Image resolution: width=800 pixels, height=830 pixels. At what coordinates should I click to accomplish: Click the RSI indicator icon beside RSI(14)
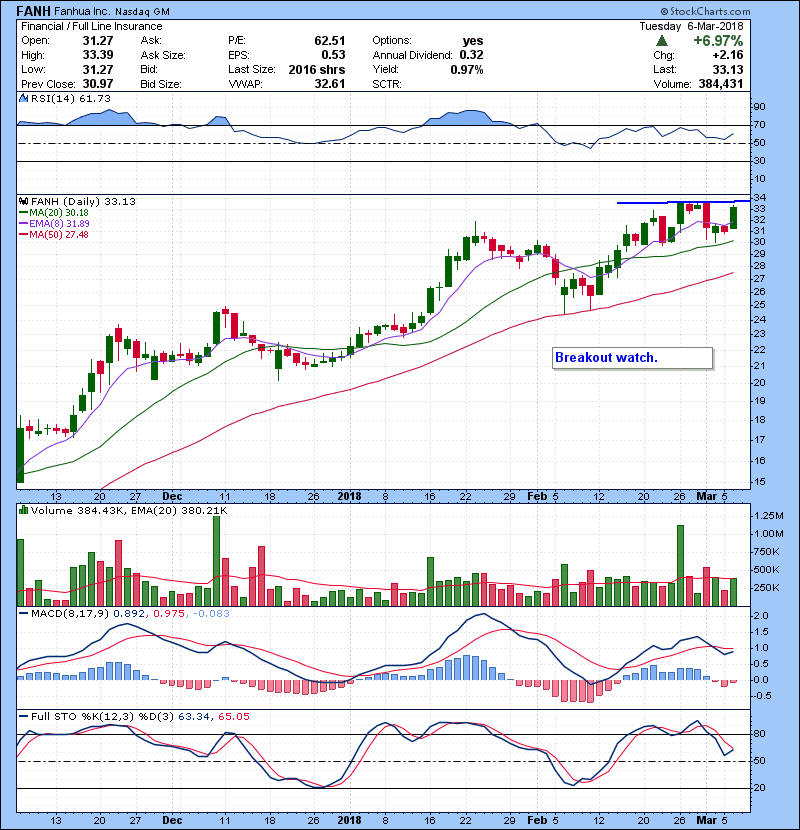(x=23, y=98)
